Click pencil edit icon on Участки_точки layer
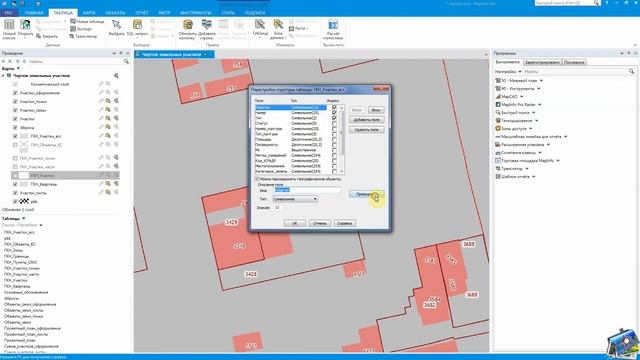640x360 pixels. tap(101, 101)
